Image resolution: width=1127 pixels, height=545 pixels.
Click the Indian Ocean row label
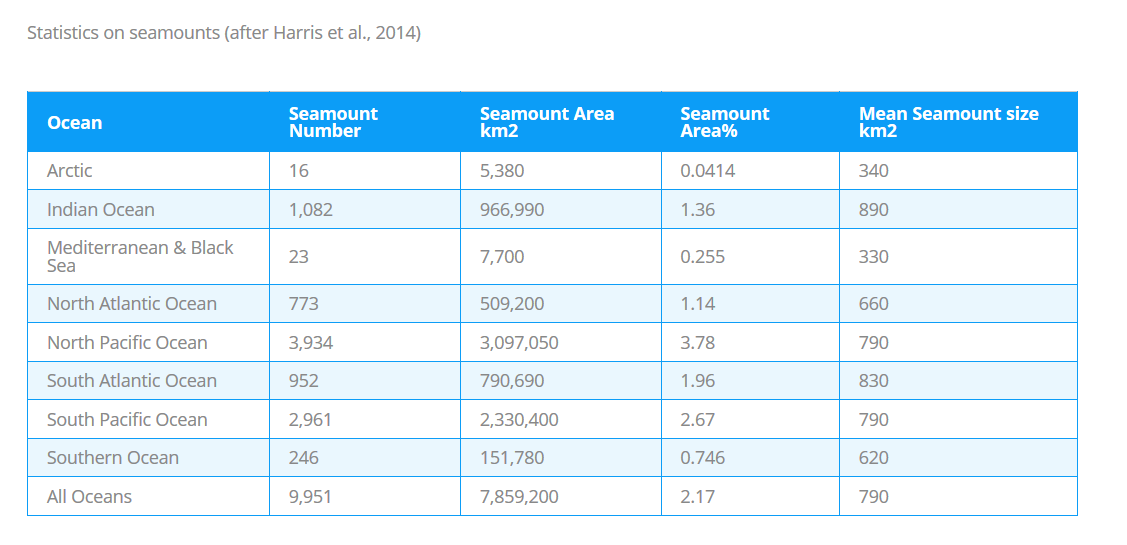coord(101,210)
